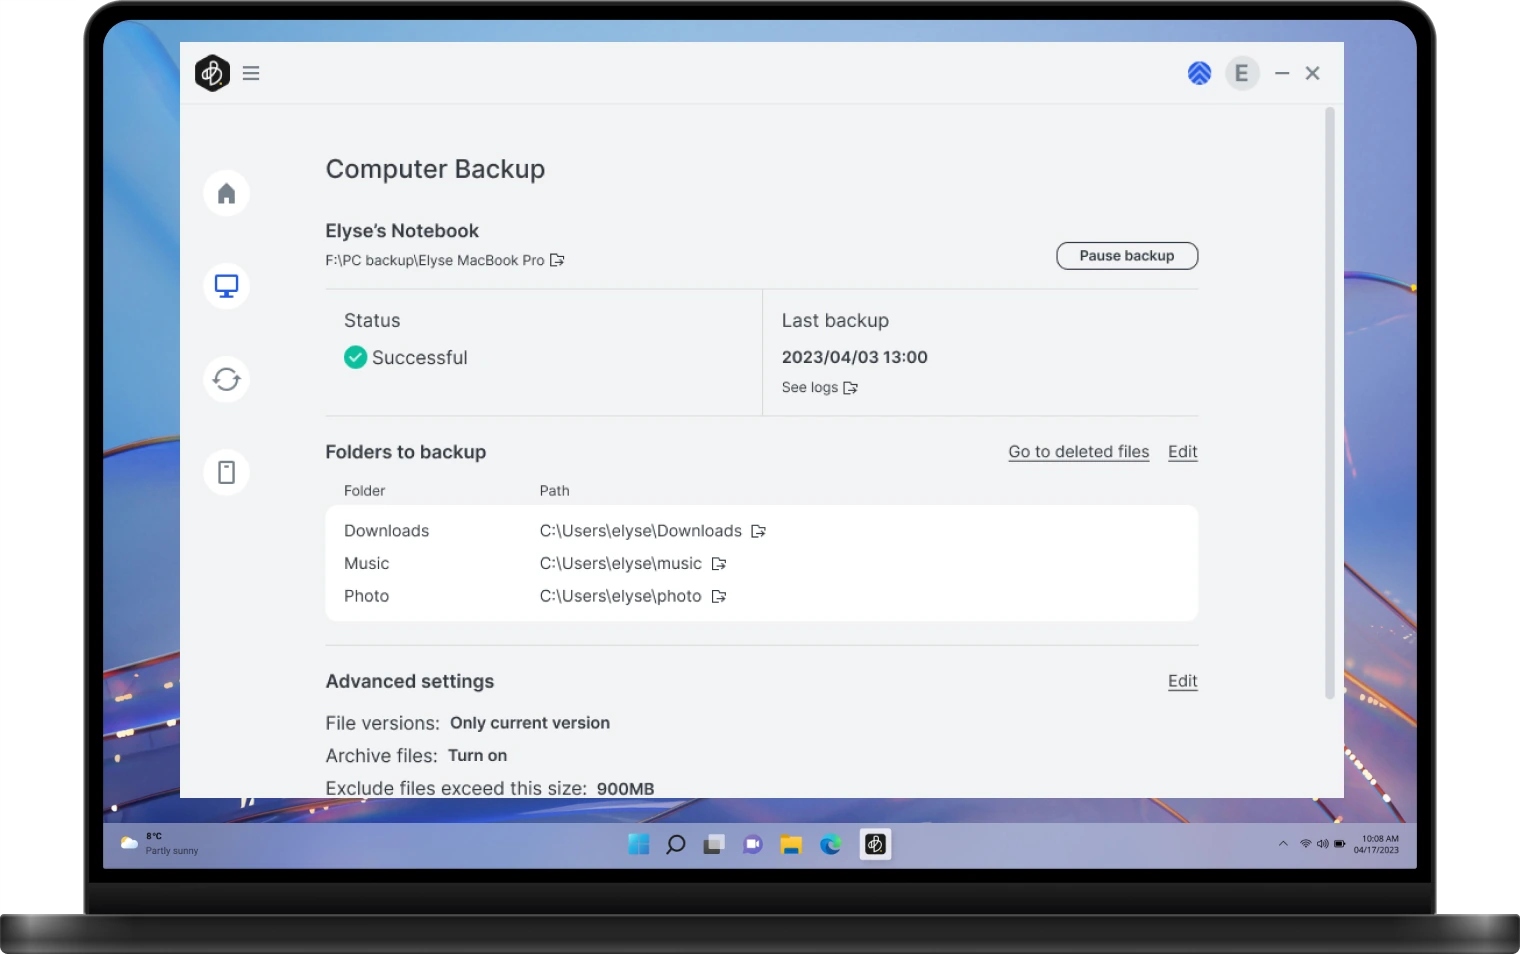
Task: Open the volume speaker tray icon
Action: (1323, 844)
